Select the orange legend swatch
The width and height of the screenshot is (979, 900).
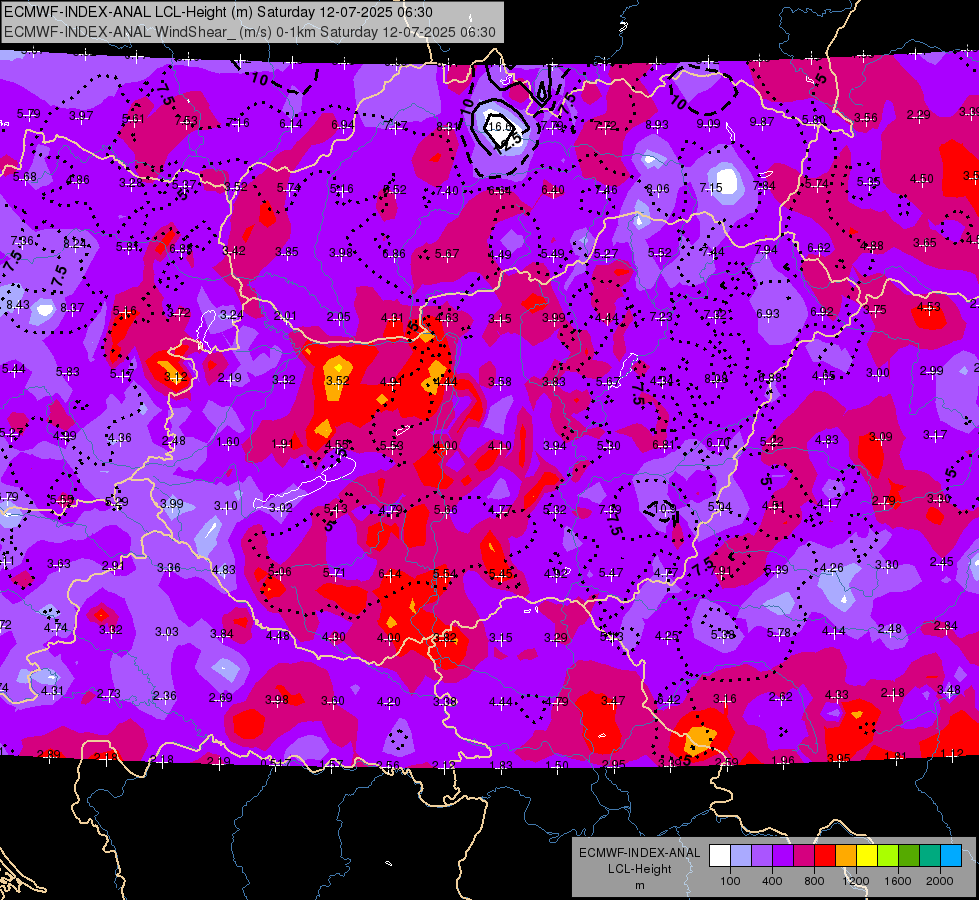846,855
